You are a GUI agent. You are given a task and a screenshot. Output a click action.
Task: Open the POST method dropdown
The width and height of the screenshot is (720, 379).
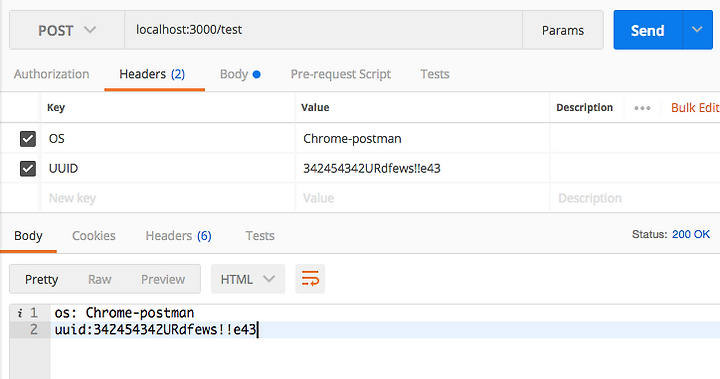[67, 30]
